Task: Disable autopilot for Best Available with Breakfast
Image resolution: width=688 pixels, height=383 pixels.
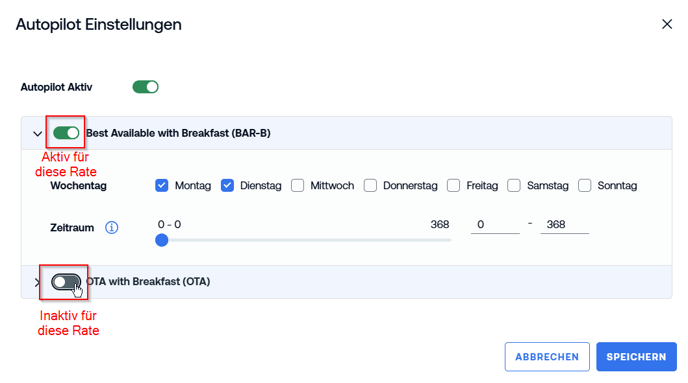Action: tap(66, 133)
